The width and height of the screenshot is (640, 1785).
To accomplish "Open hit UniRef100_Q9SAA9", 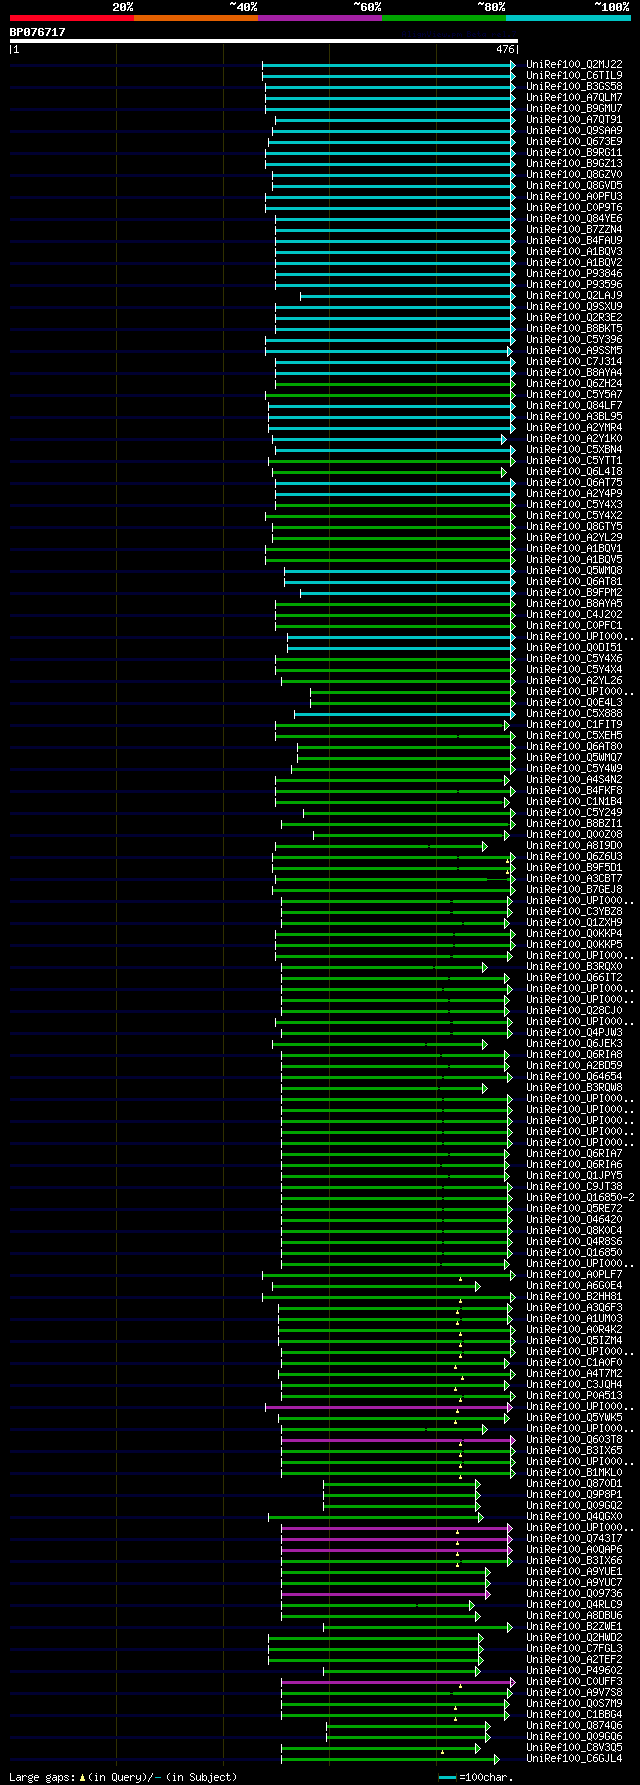I will point(574,130).
